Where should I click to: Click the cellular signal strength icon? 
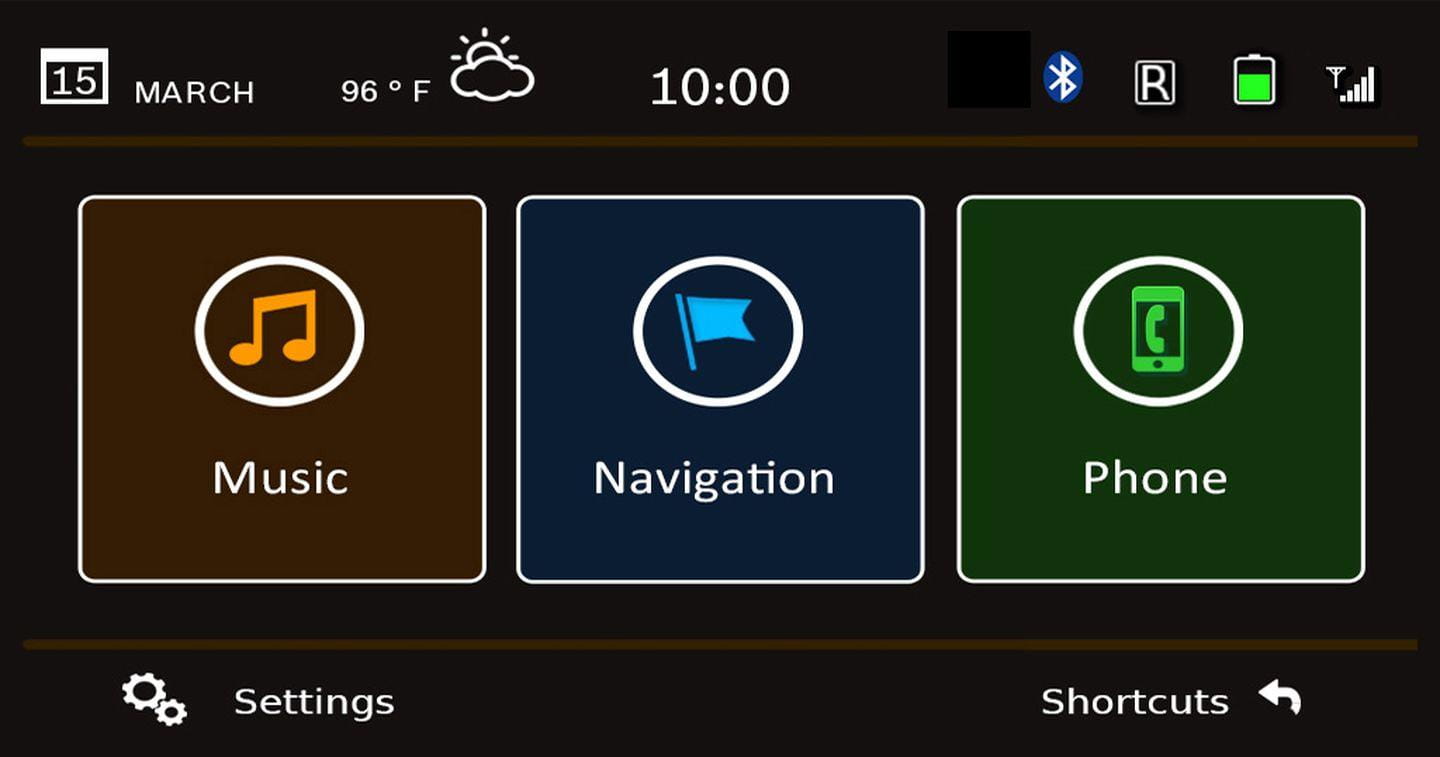[x=1351, y=84]
